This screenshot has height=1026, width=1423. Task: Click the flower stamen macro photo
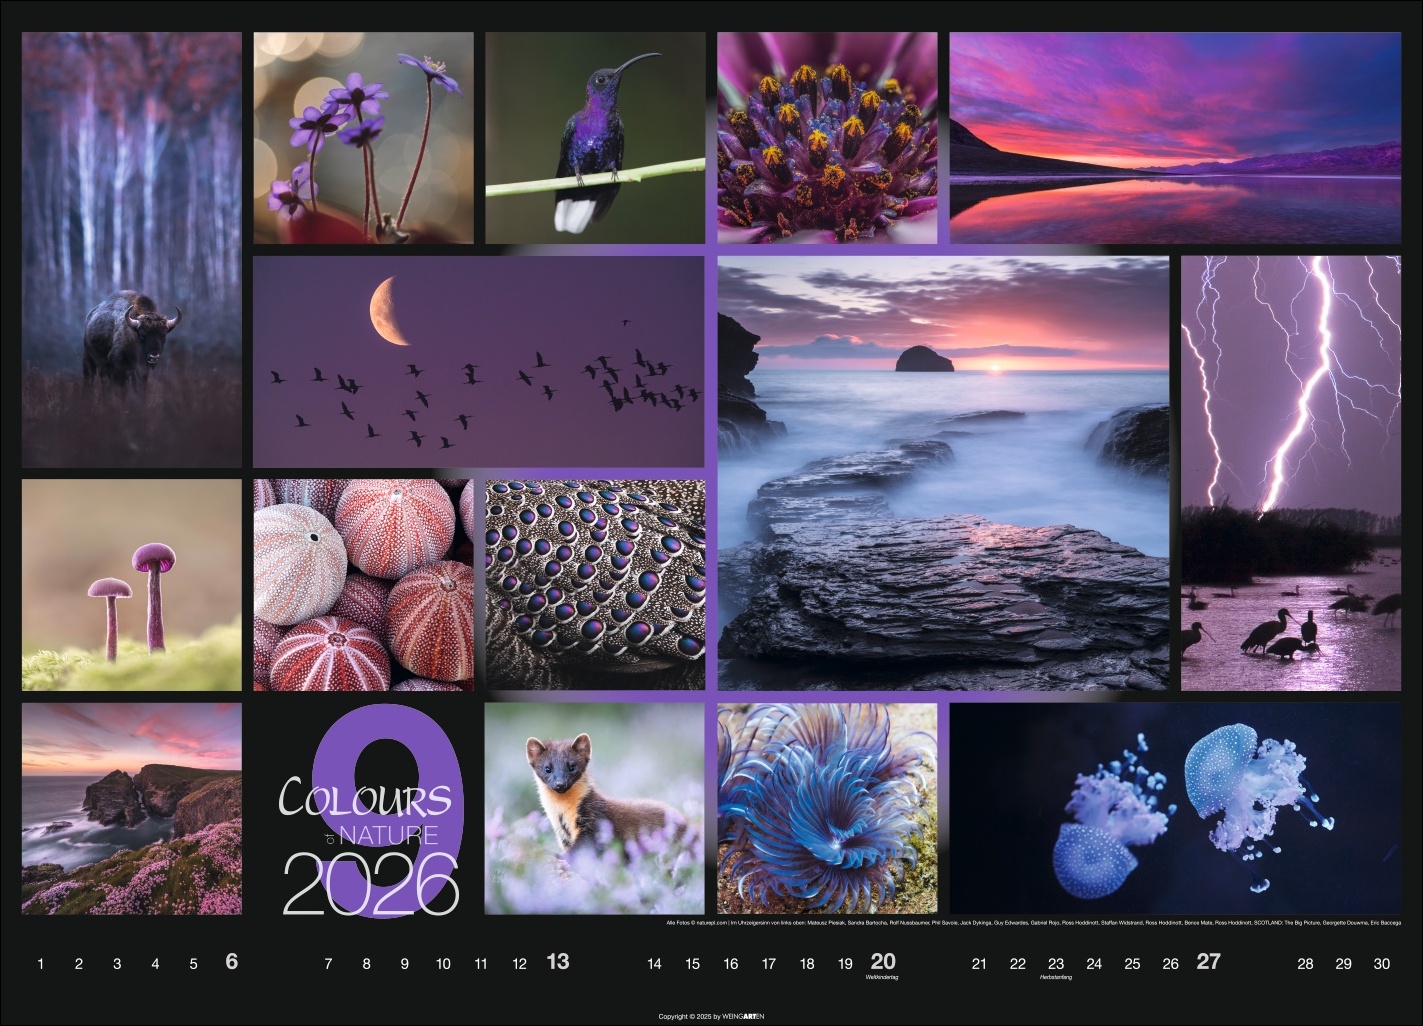pyautogui.click(x=827, y=138)
